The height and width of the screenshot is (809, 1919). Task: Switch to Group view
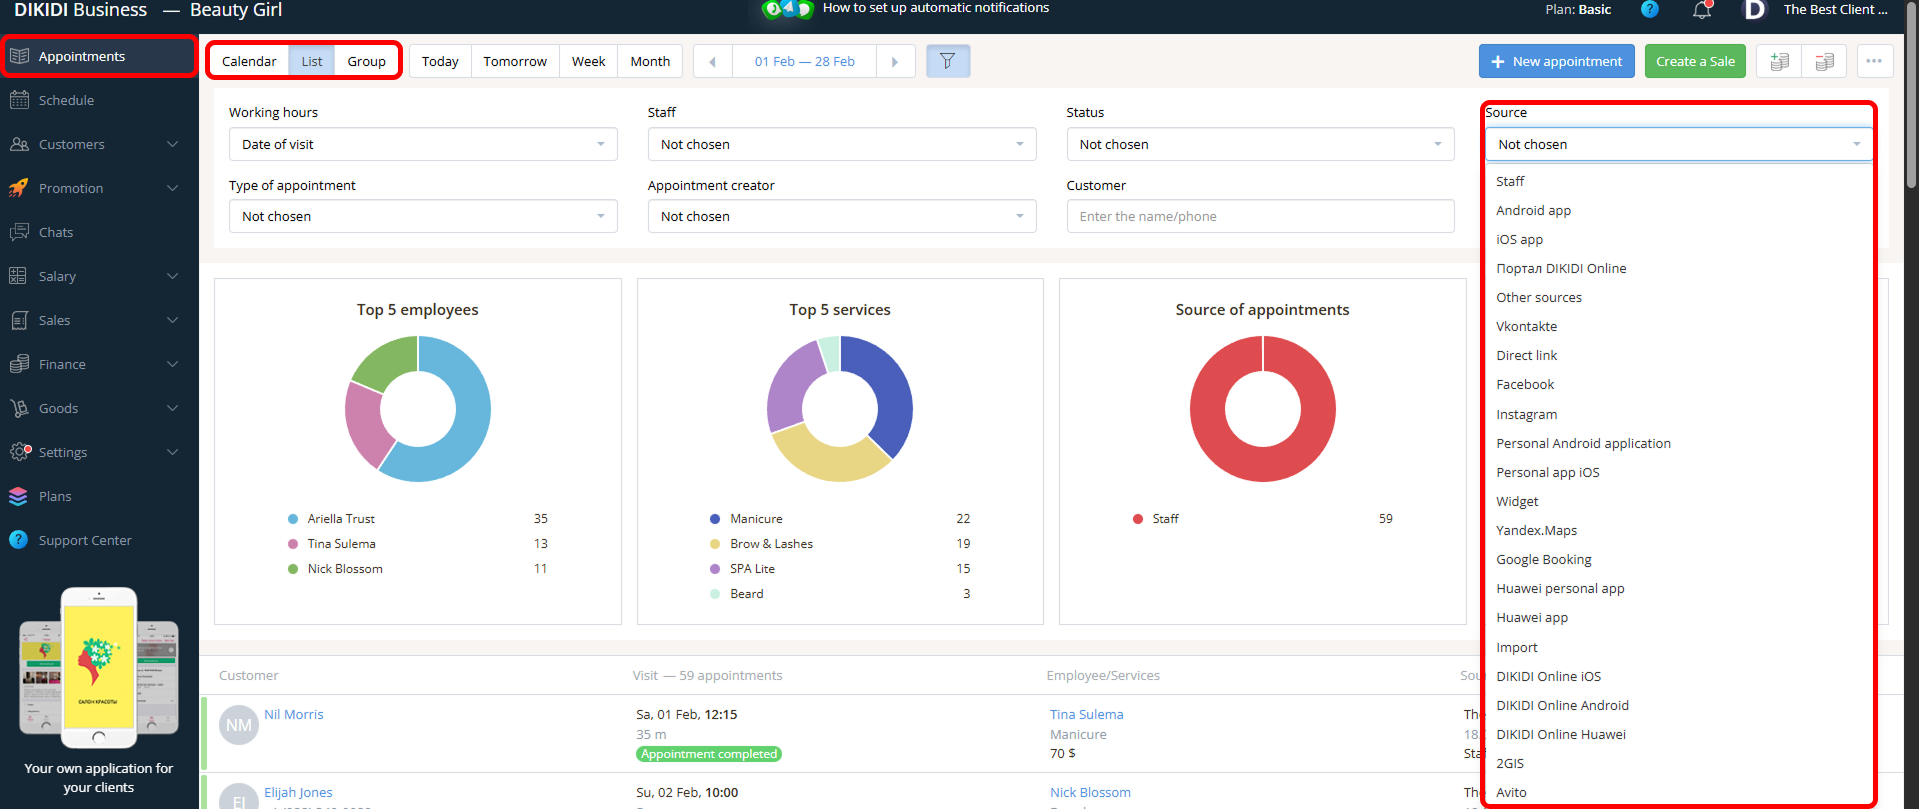point(366,61)
